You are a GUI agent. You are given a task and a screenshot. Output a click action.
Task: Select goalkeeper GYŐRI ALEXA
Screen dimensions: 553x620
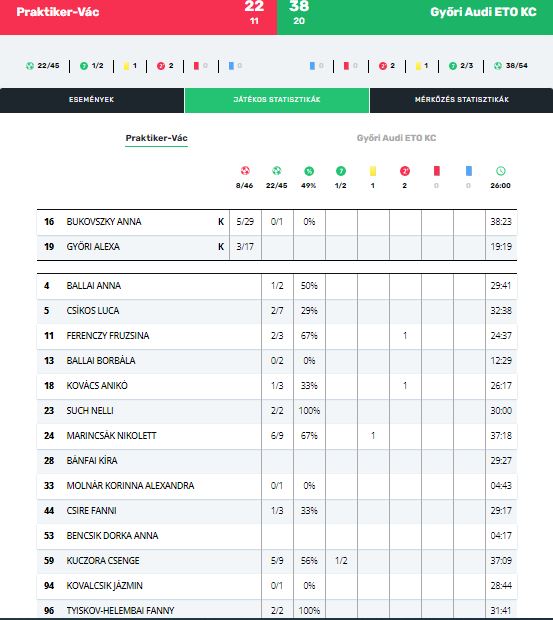click(93, 247)
